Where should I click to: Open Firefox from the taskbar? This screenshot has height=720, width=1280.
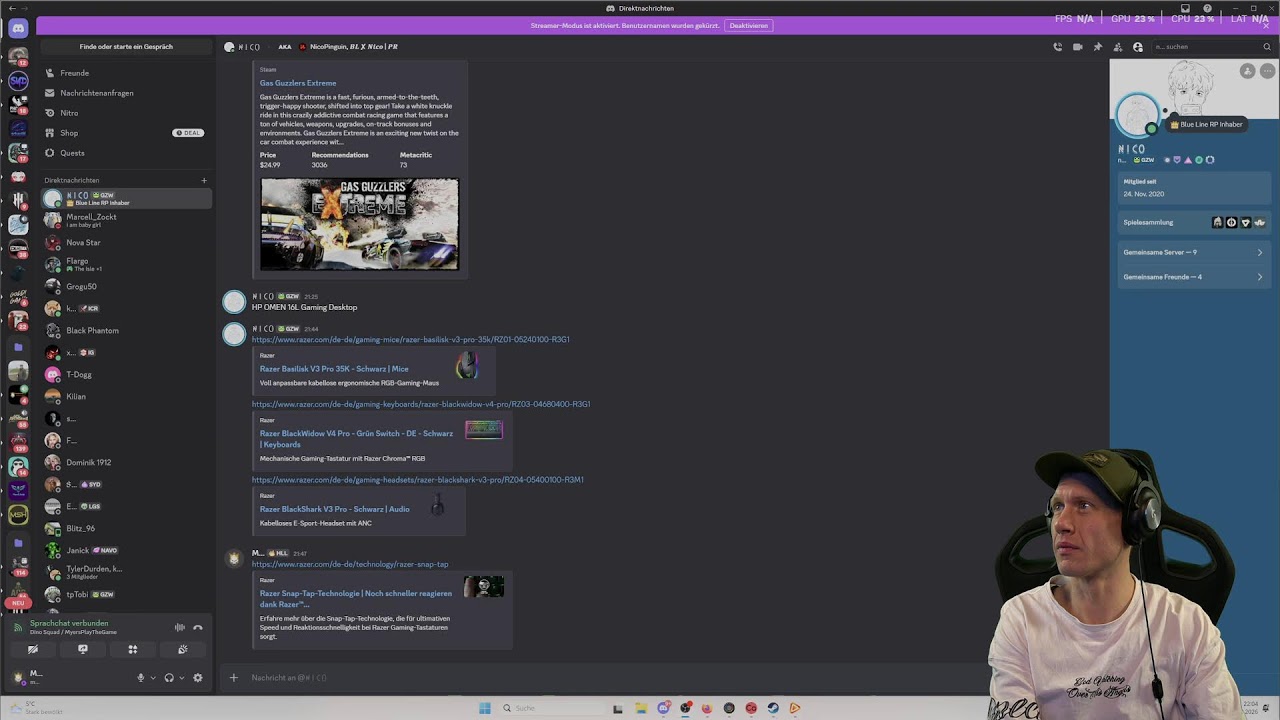click(x=707, y=708)
